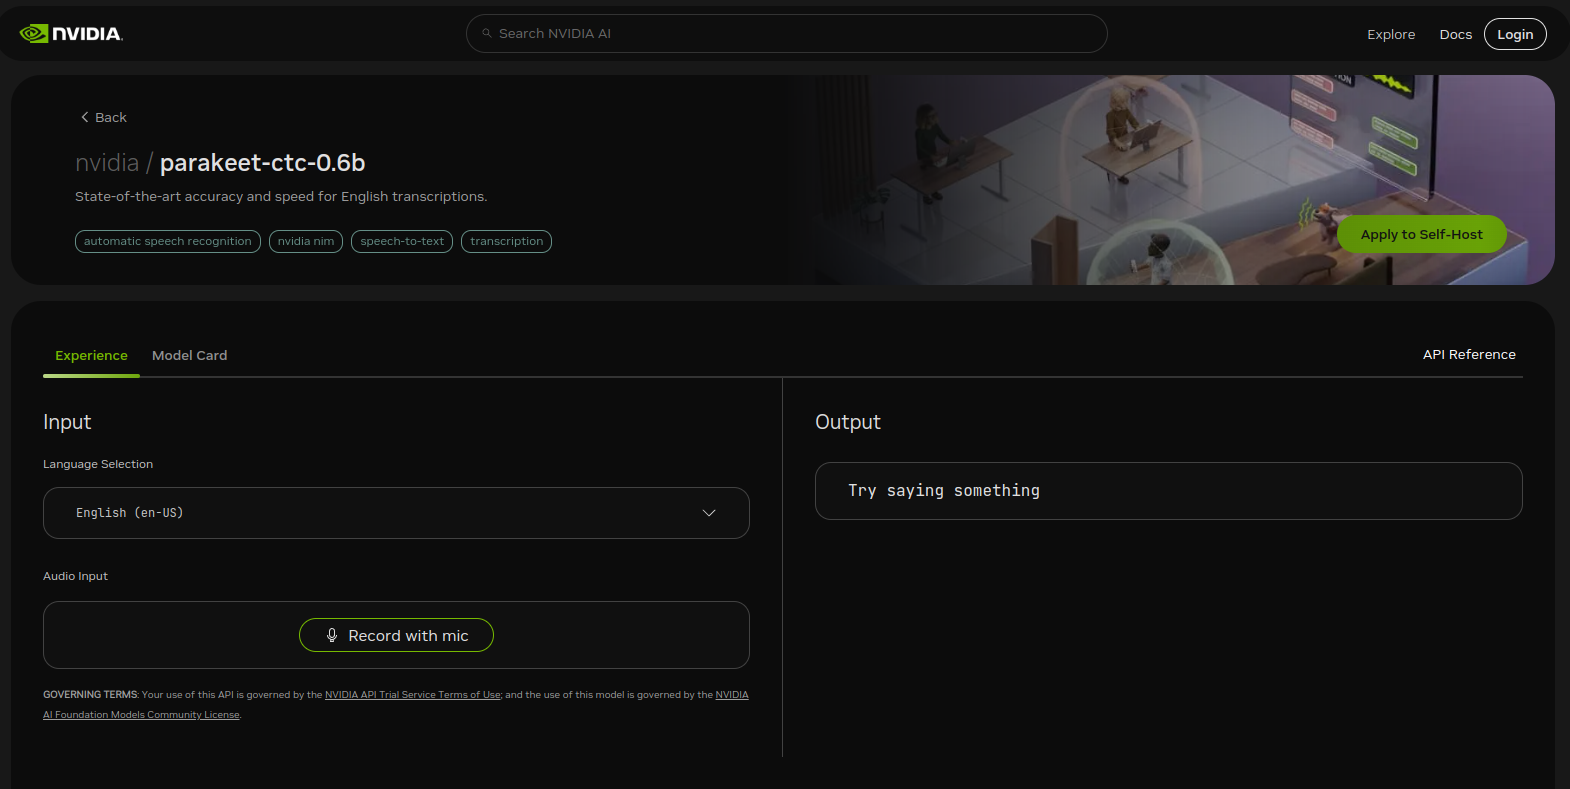Focus the Search NVIDIA AI field
1570x789 pixels.
click(x=786, y=33)
